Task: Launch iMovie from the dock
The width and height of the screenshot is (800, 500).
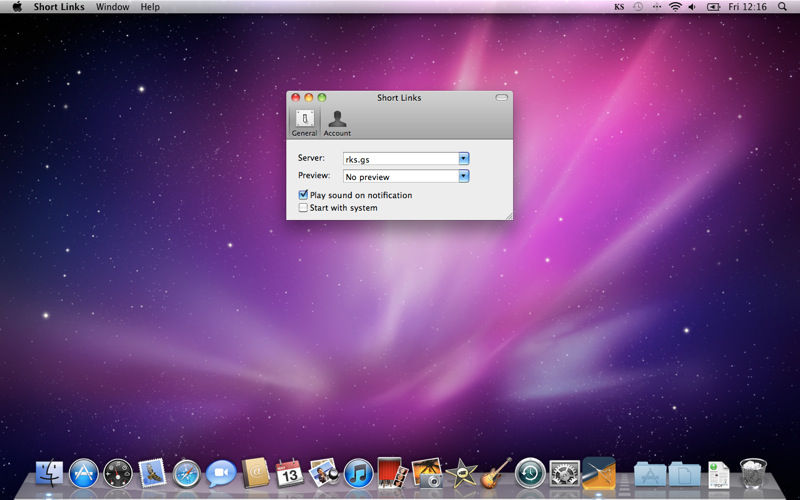Action: [x=461, y=473]
